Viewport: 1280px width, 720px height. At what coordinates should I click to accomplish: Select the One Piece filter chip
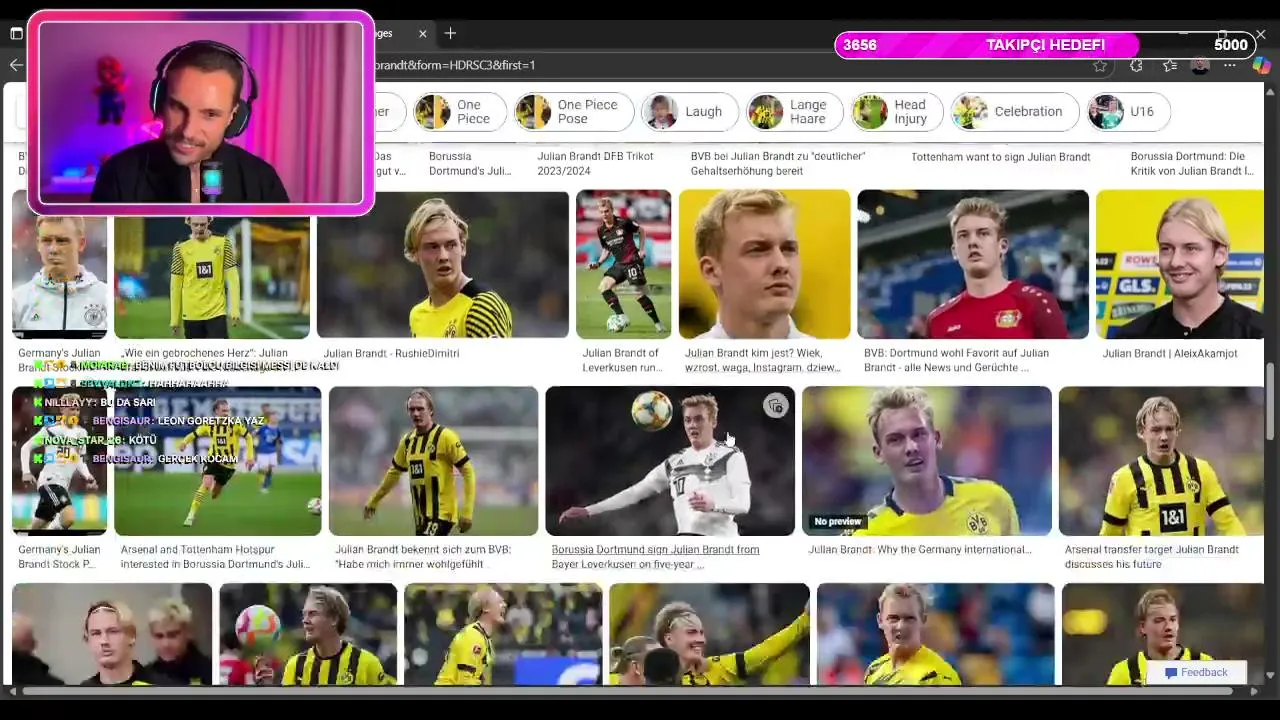459,111
